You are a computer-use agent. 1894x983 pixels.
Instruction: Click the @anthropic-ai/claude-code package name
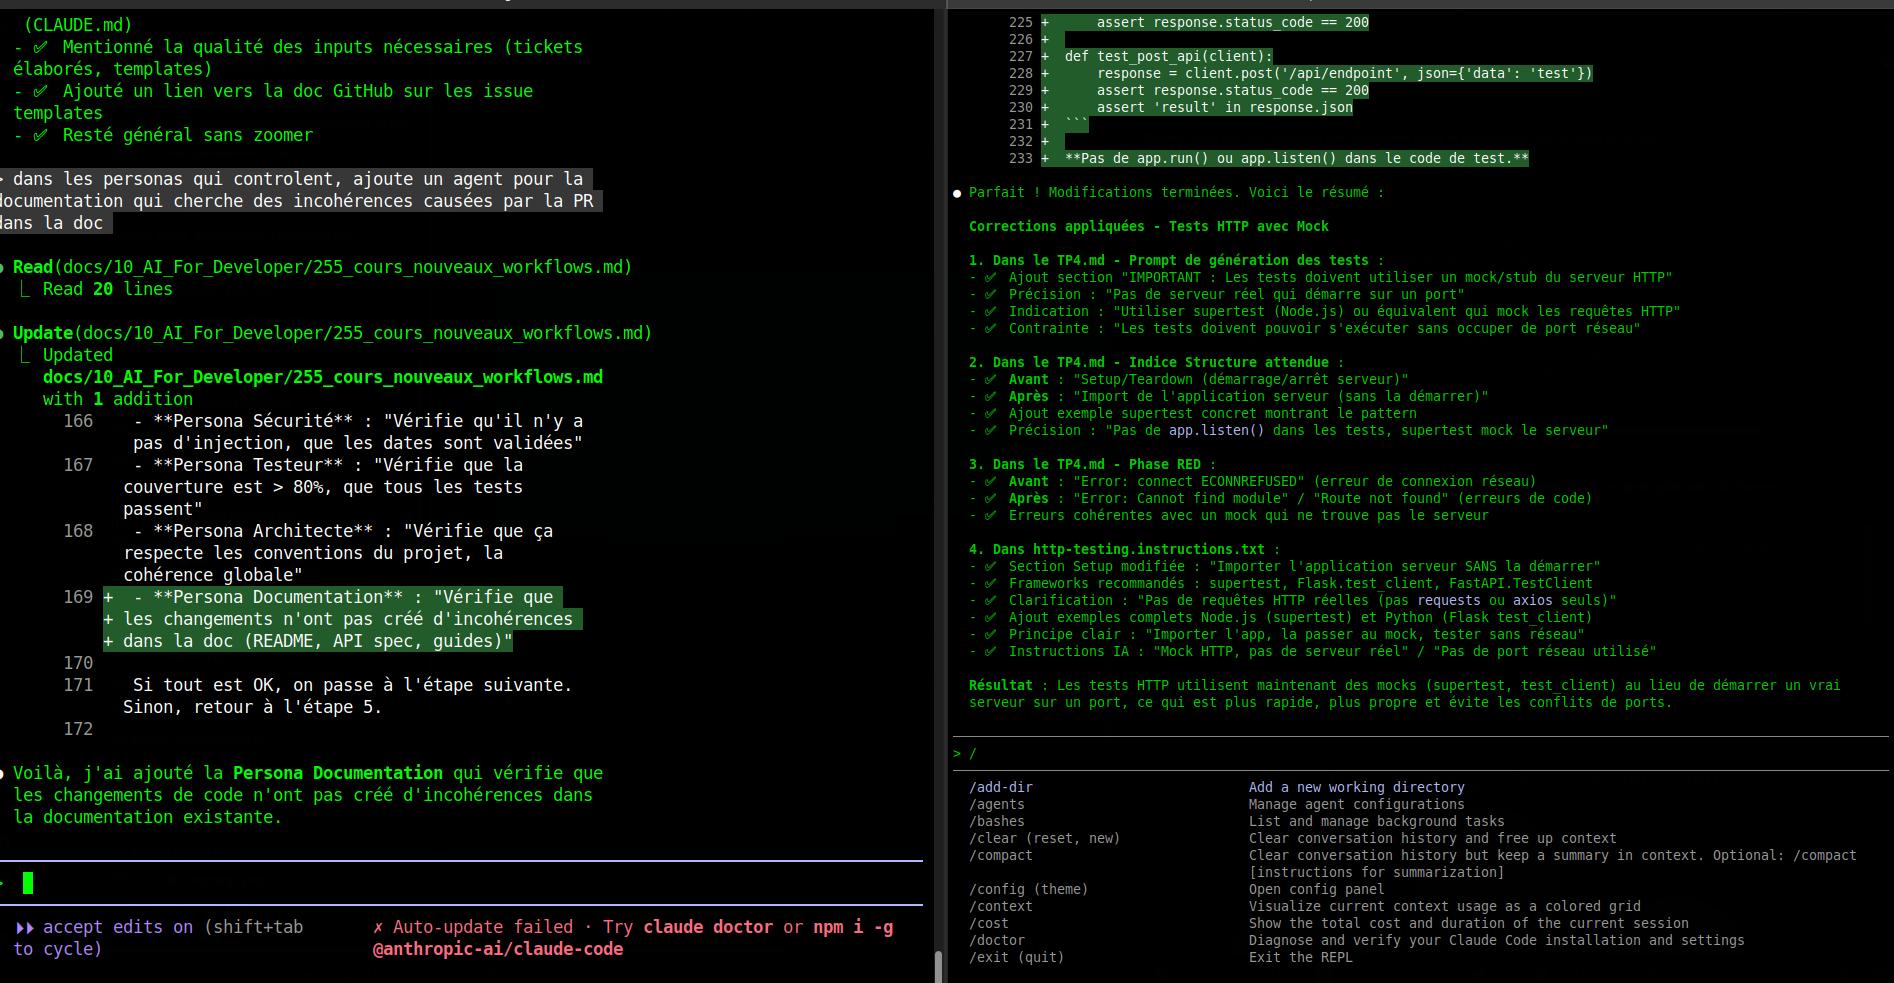497,949
